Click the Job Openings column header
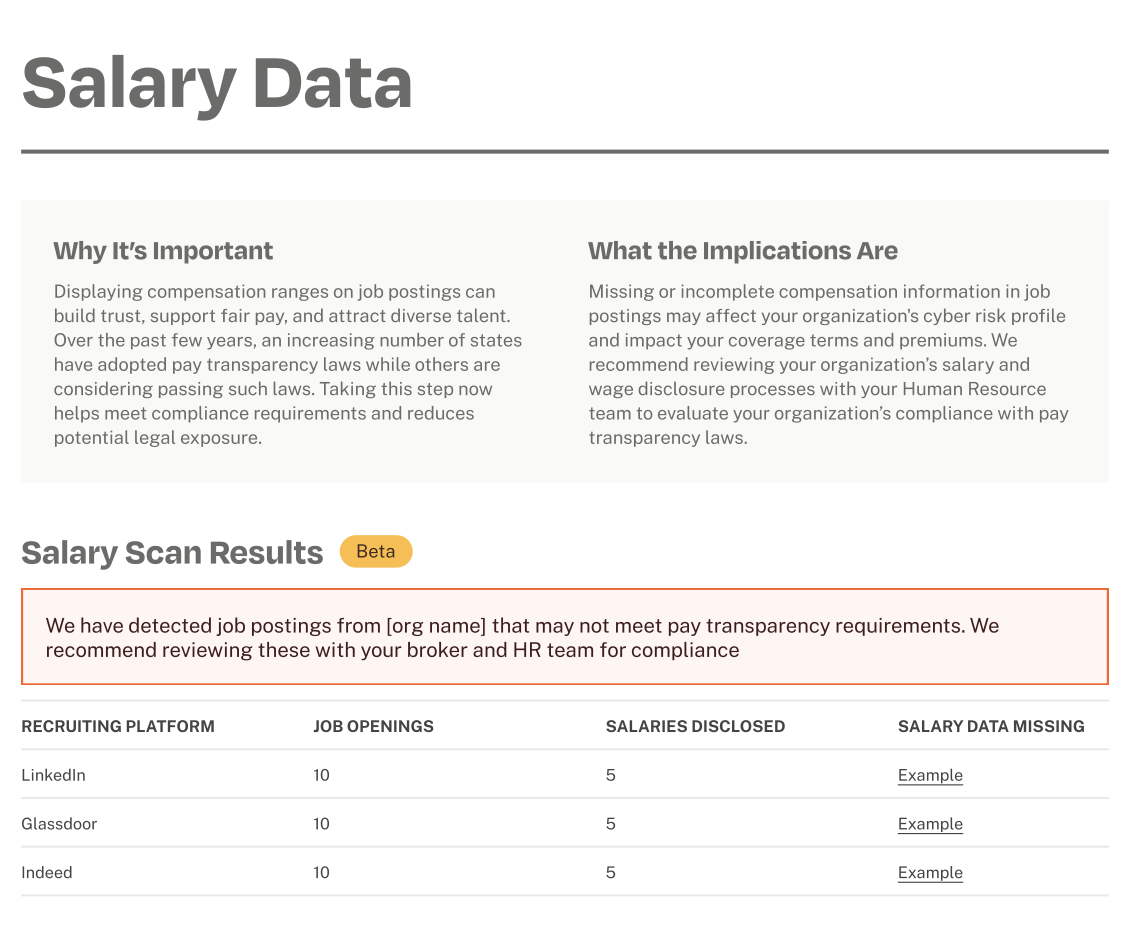1142x946 pixels. coord(373,726)
